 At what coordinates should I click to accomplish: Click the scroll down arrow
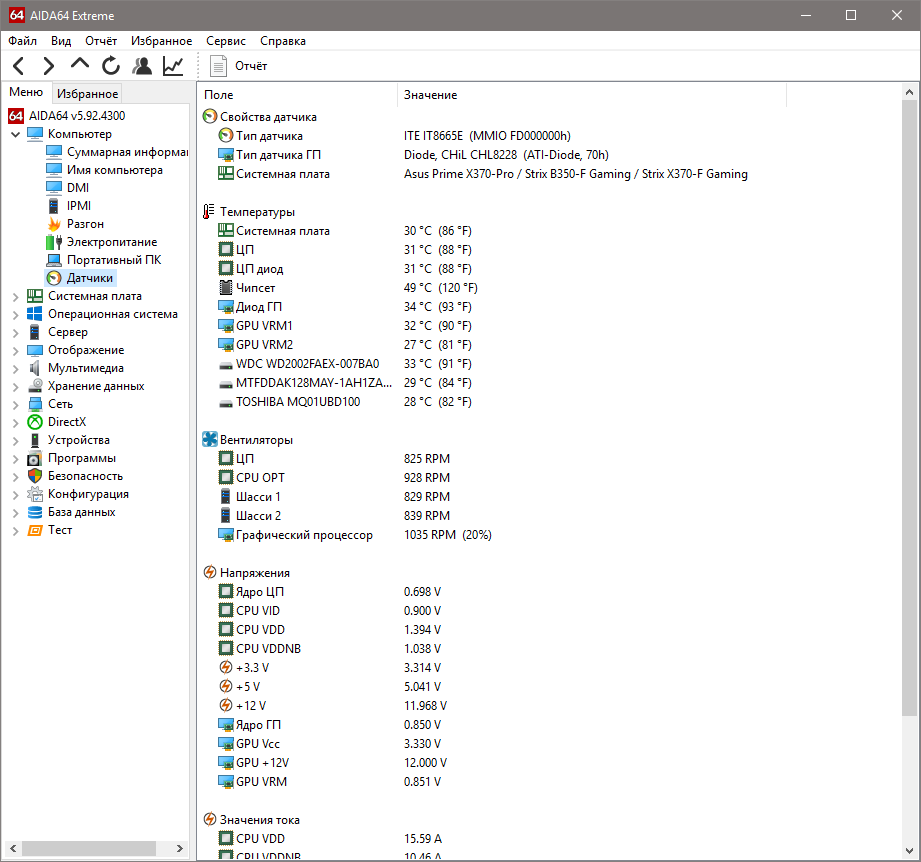909,851
